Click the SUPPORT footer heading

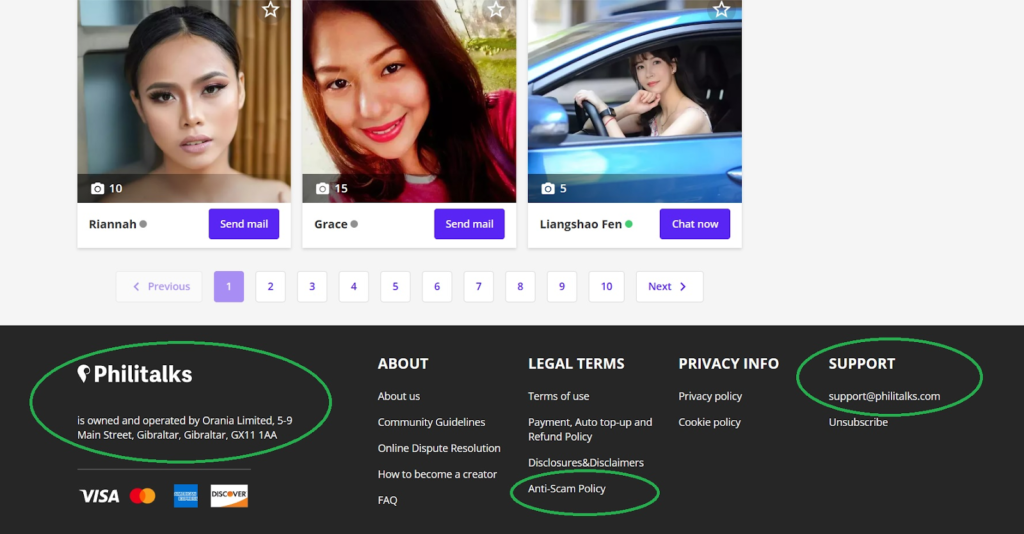[861, 364]
